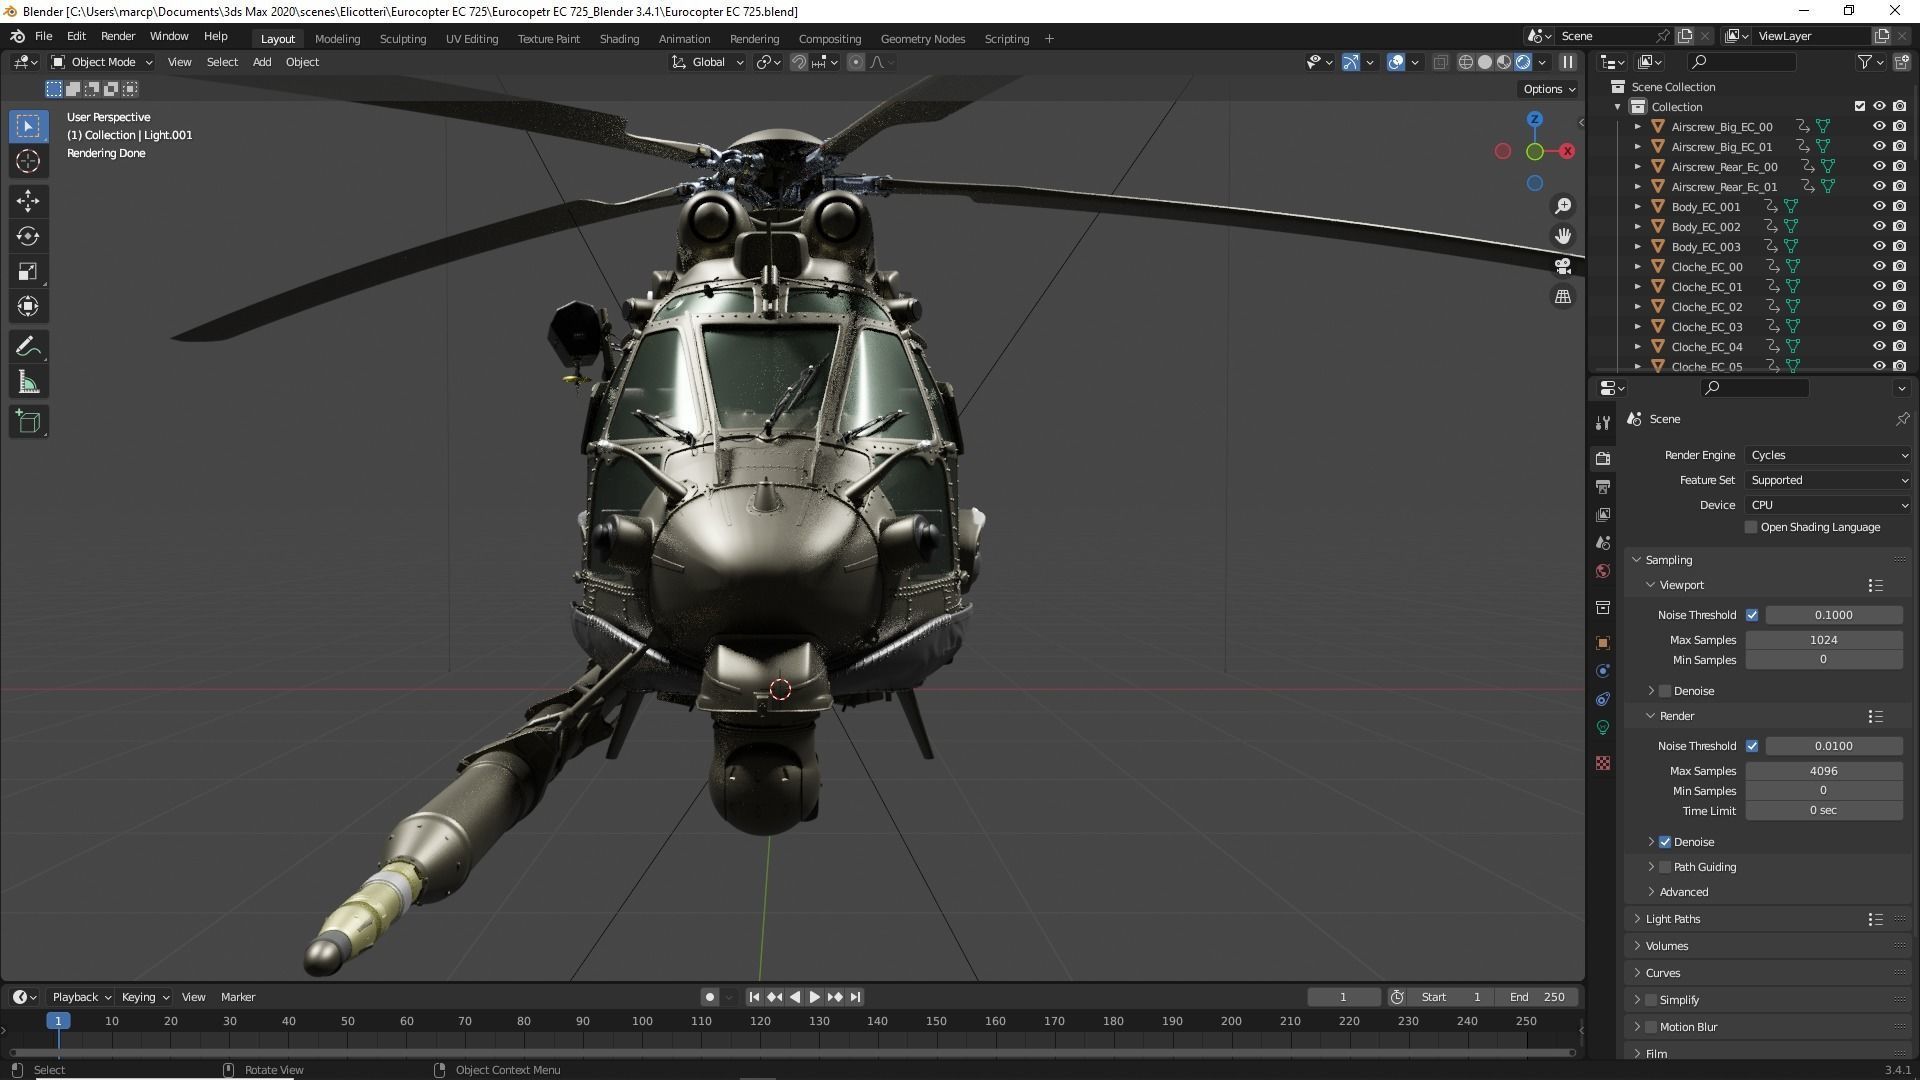
Task: Select the Annotate pencil tool
Action: [x=28, y=347]
